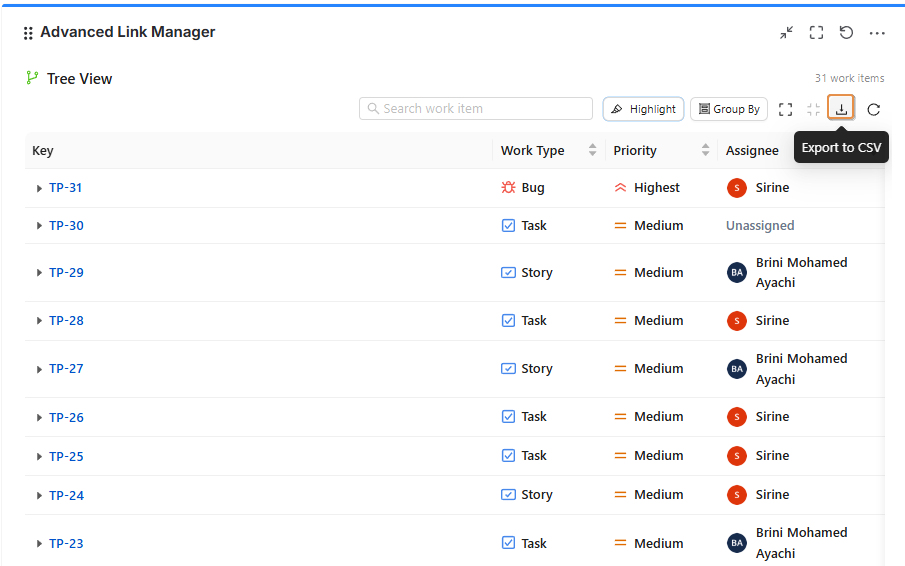
Task: Click the Search work item field
Action: 476,109
